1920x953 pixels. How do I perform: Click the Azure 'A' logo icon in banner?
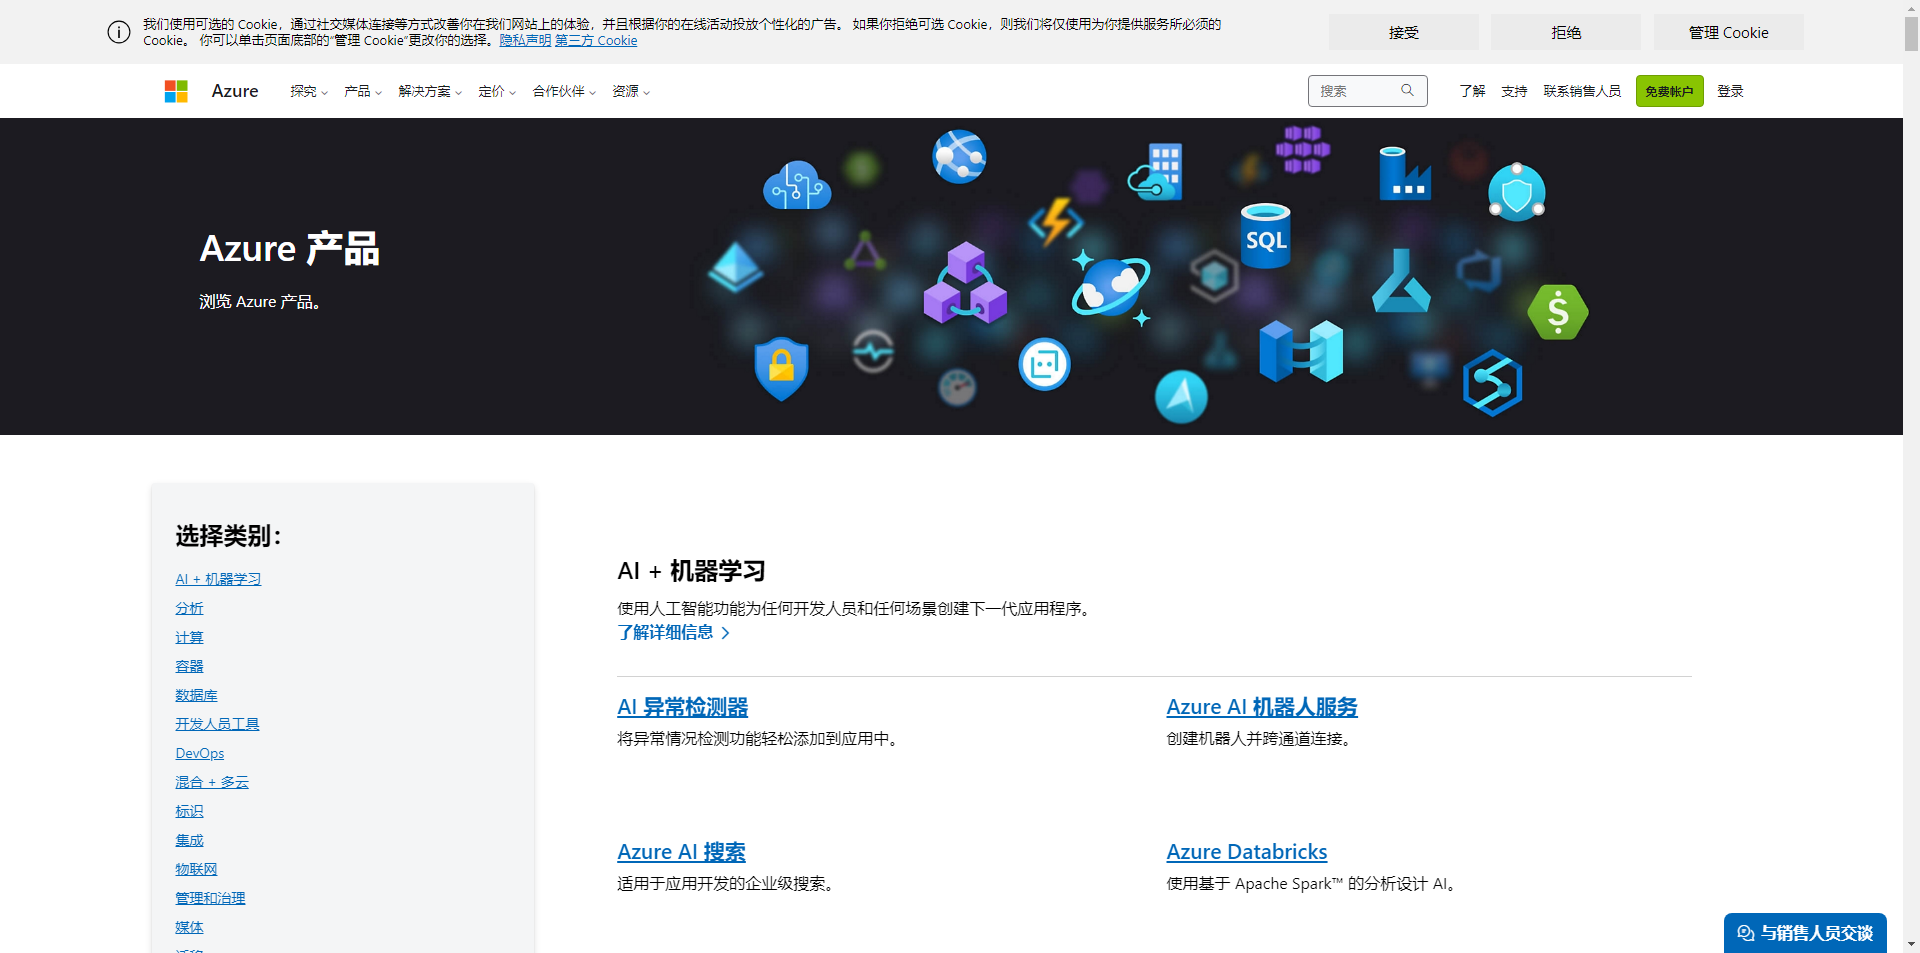click(x=1401, y=281)
